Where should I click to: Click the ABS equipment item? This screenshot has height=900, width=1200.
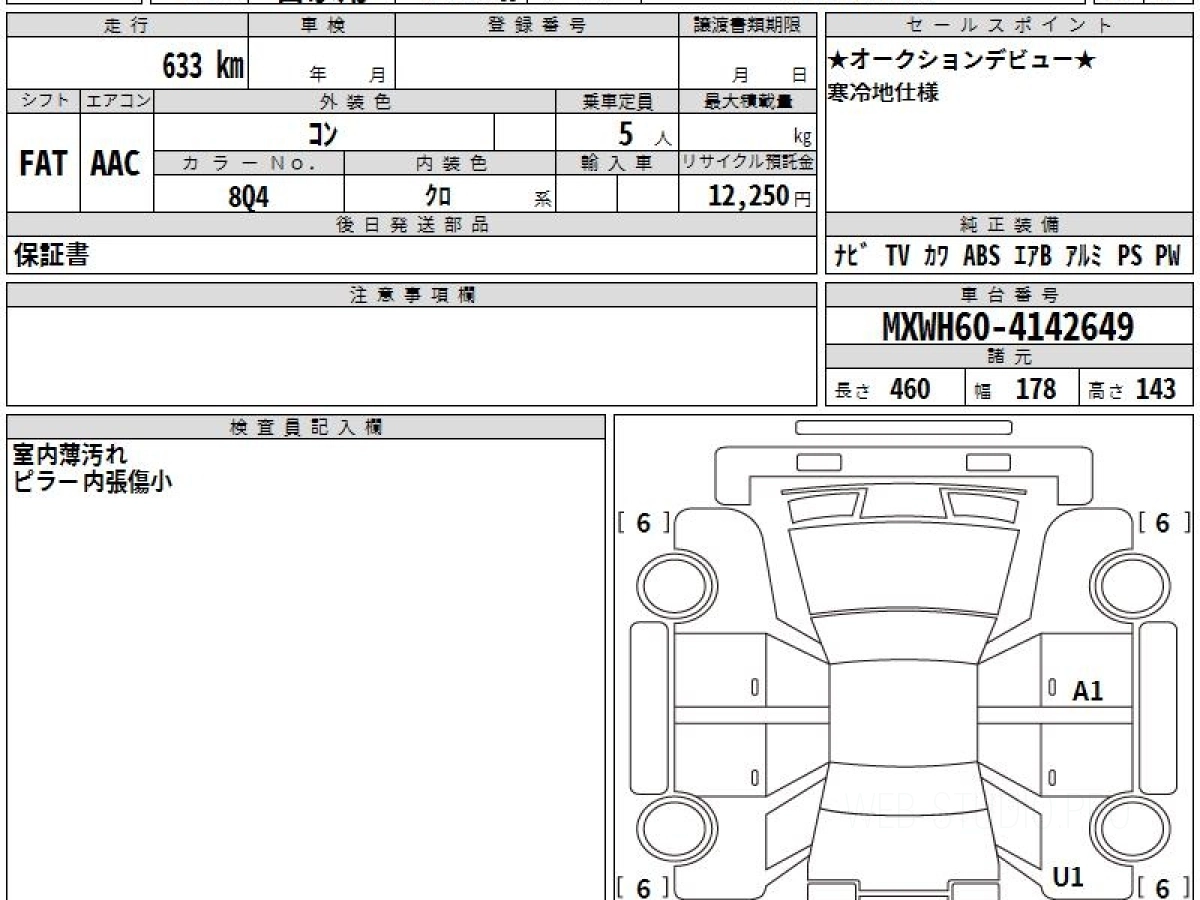982,256
